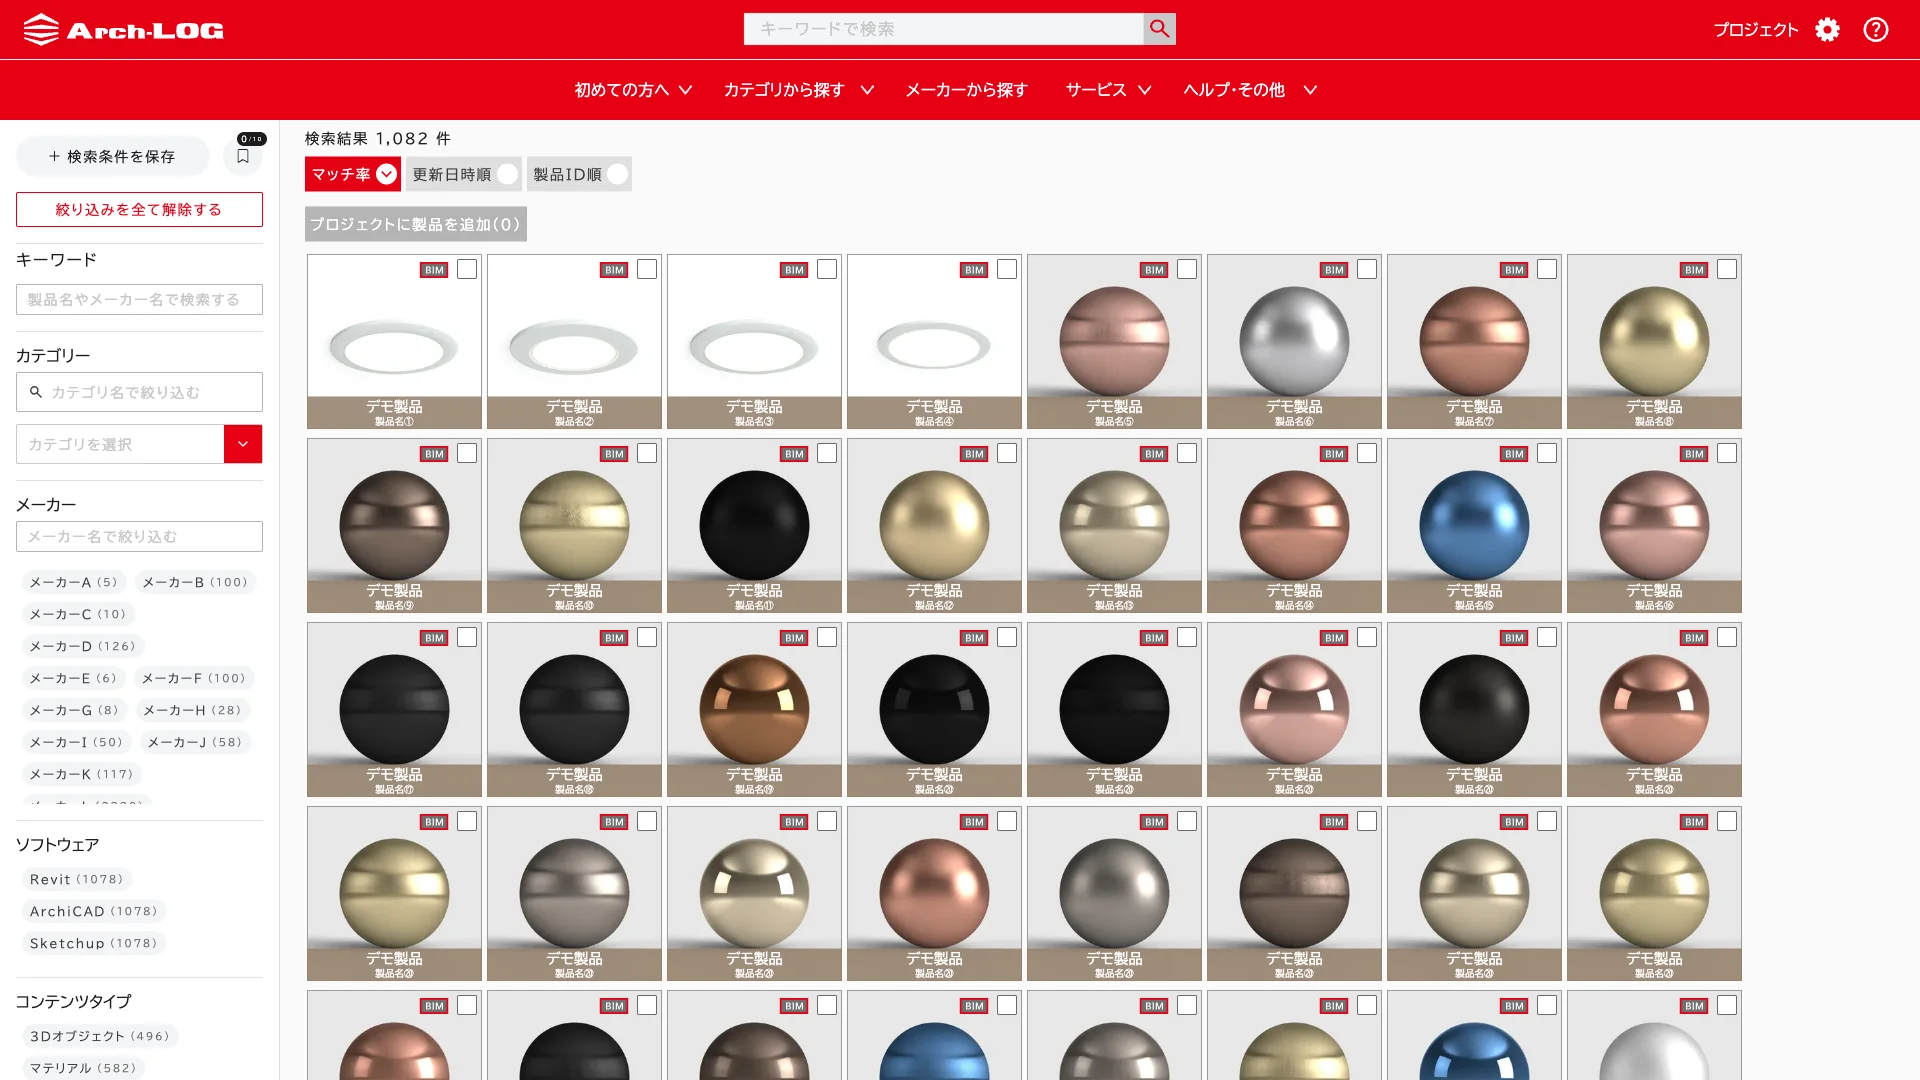The height and width of the screenshot is (1080, 1920).
Task: Expand the サービス menu
Action: tap(1108, 90)
